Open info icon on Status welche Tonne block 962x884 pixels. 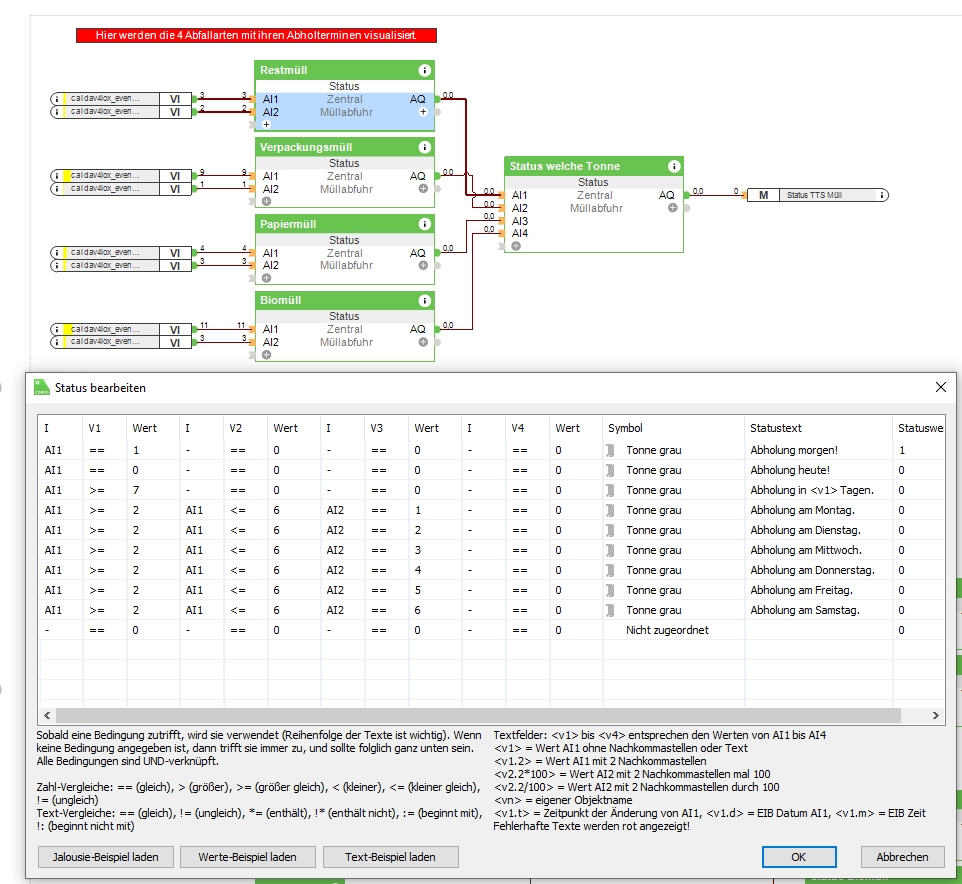[674, 166]
